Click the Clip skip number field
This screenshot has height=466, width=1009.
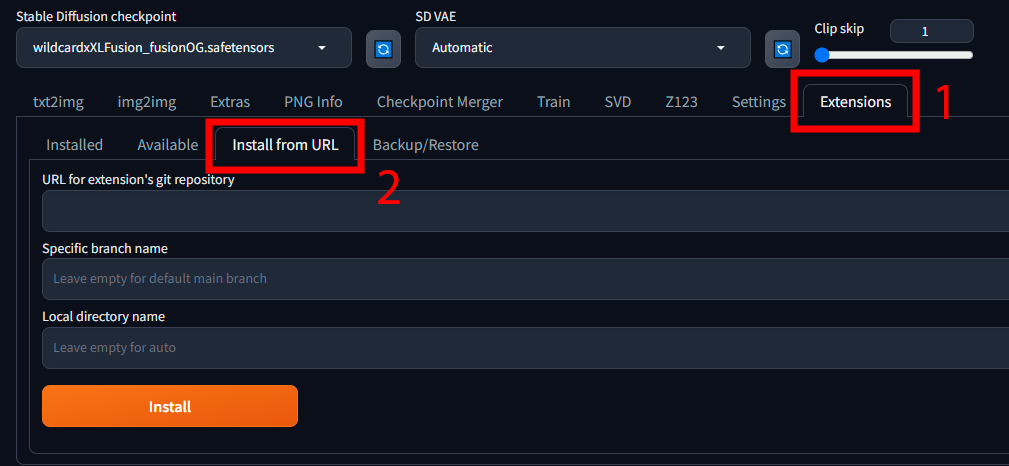930,31
